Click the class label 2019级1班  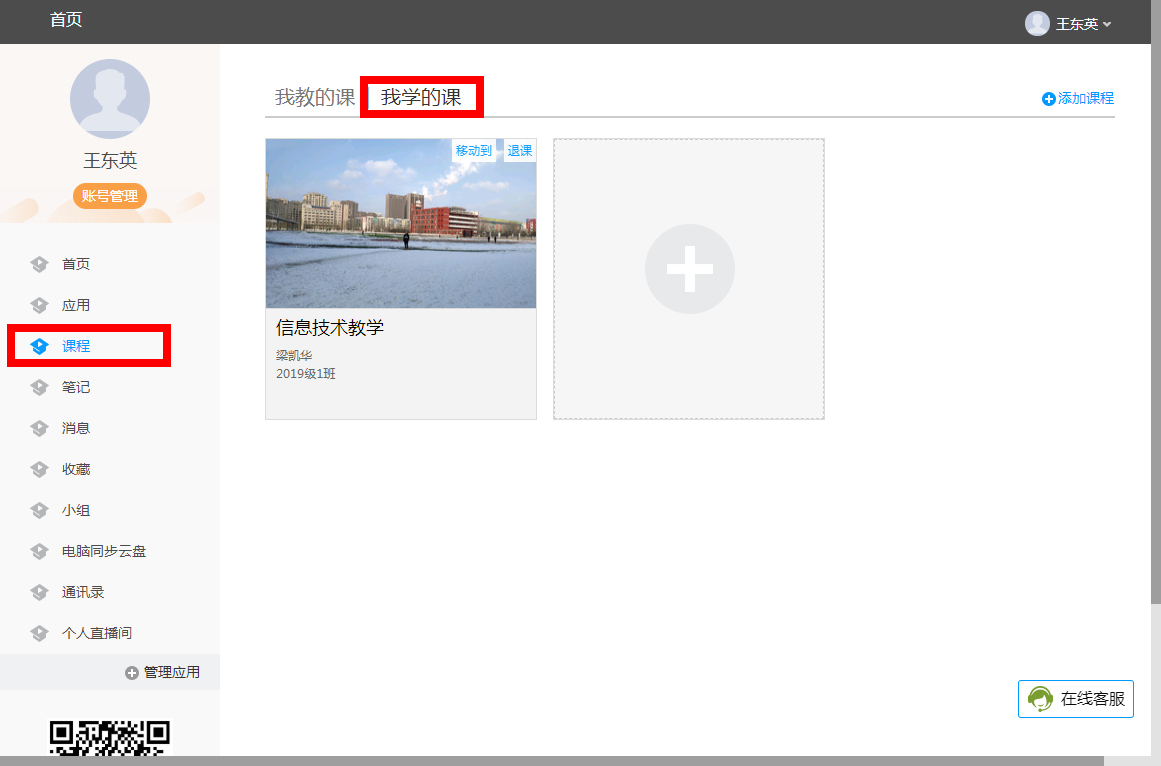(x=306, y=374)
